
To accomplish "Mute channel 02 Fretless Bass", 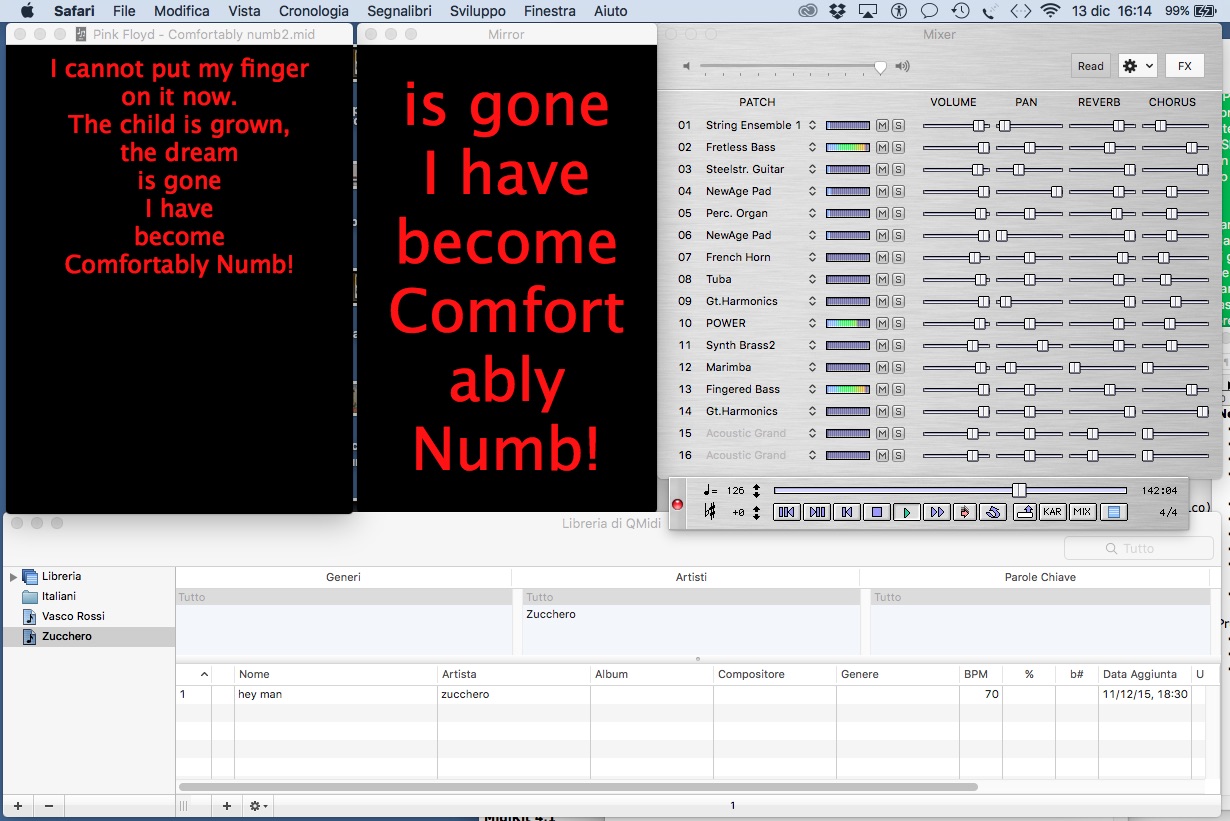I will (882, 147).
